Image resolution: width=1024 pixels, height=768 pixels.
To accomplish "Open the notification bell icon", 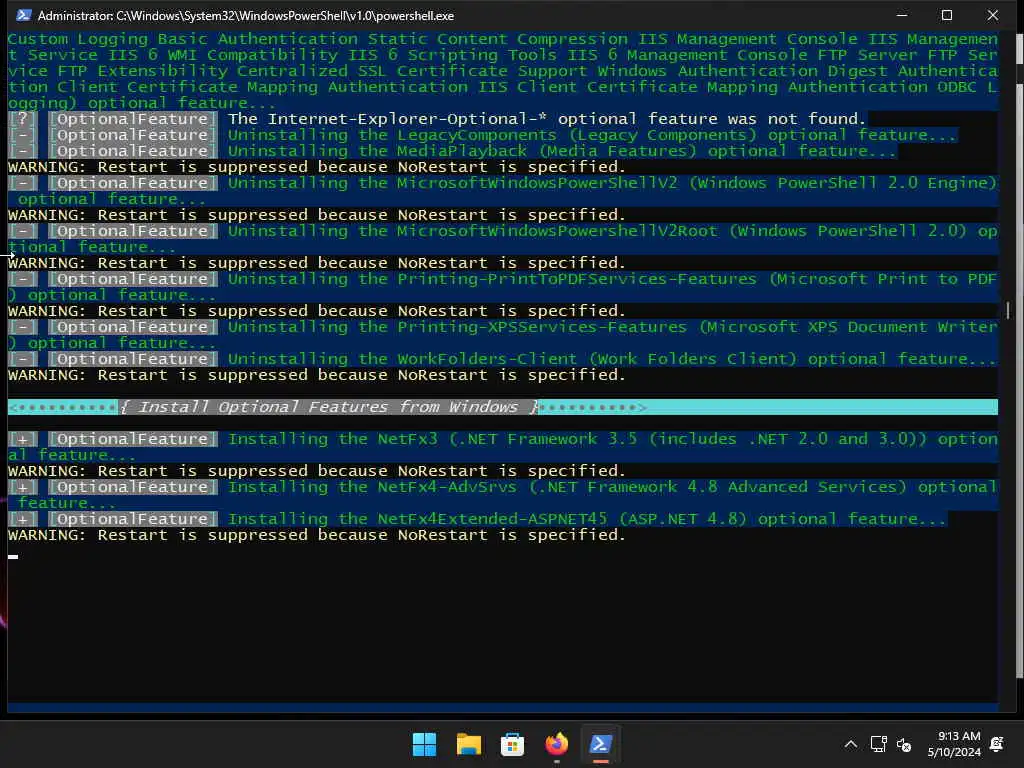I will click(x=997, y=744).
